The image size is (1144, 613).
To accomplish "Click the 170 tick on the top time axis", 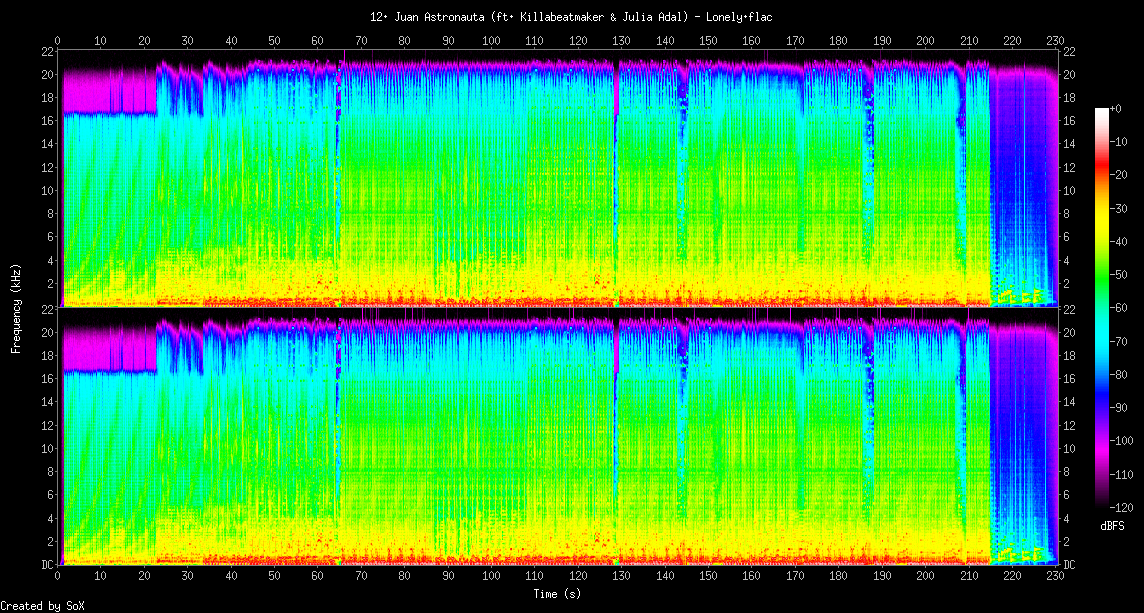I will click(x=795, y=40).
